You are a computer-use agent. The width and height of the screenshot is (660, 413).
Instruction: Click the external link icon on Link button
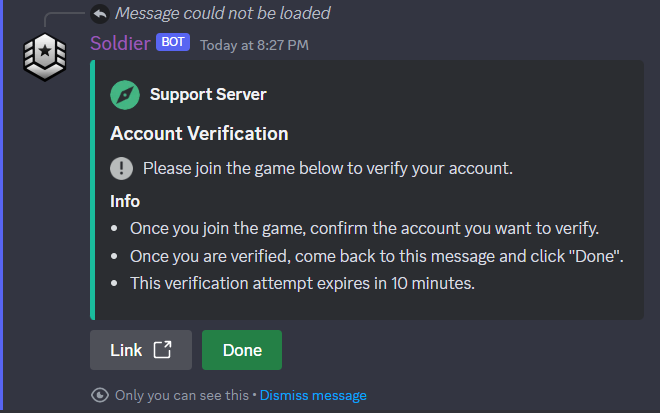click(162, 350)
